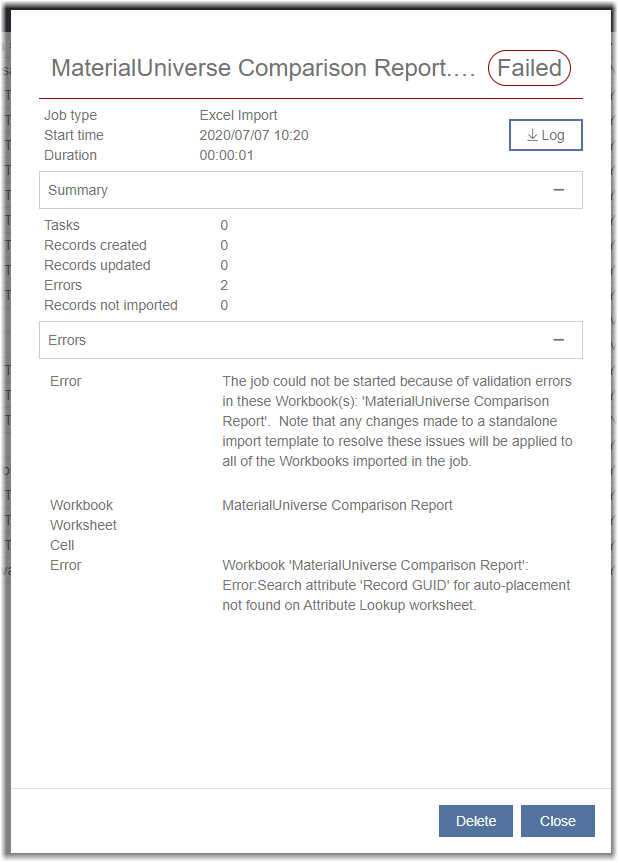
Task: Click the Failed status badge
Action: (529, 68)
